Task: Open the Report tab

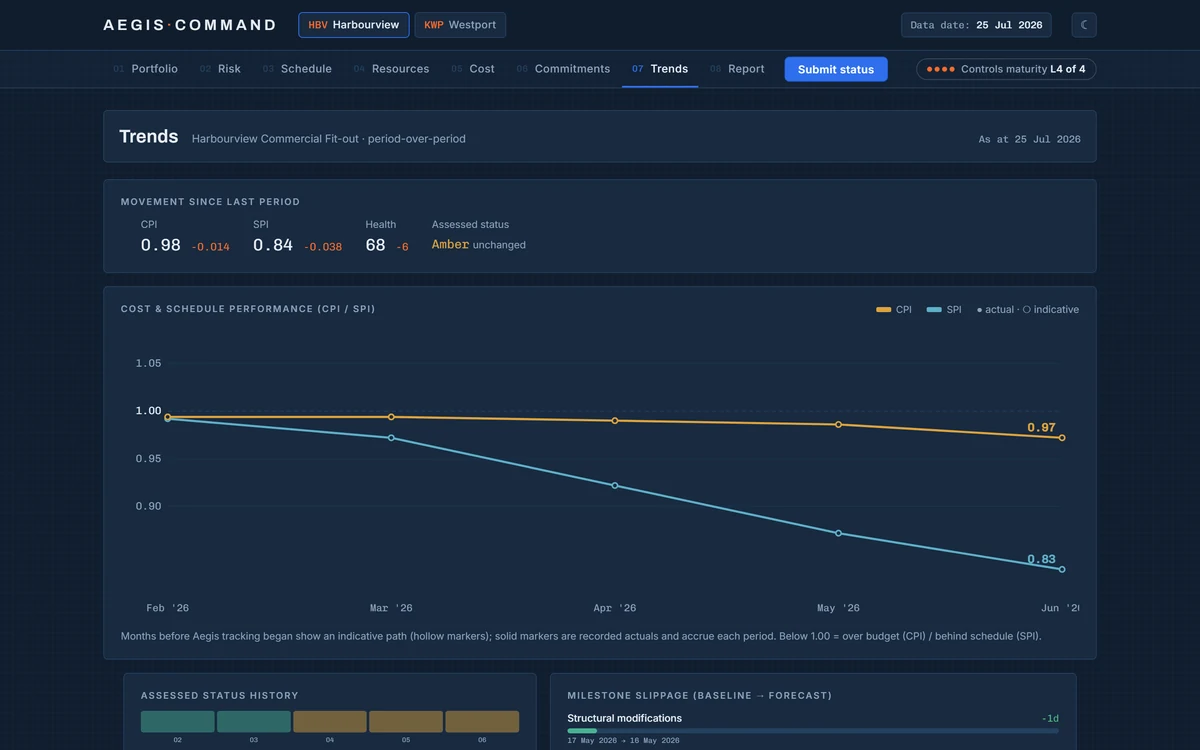Action: click(x=737, y=69)
